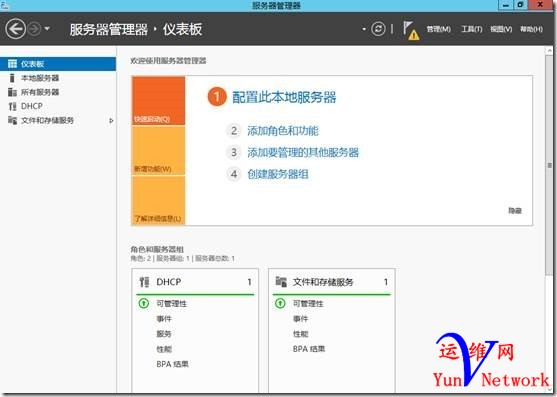Click the 仪表板 grid icon in sidebar
Image resolution: width=557 pixels, height=397 pixels.
click(x=12, y=64)
